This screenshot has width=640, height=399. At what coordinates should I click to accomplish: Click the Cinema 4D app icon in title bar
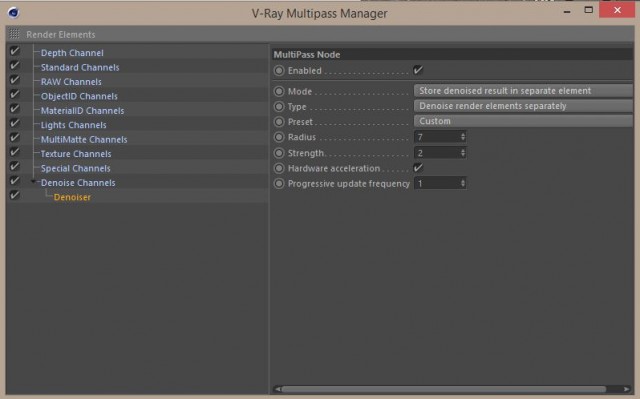tap(13, 13)
